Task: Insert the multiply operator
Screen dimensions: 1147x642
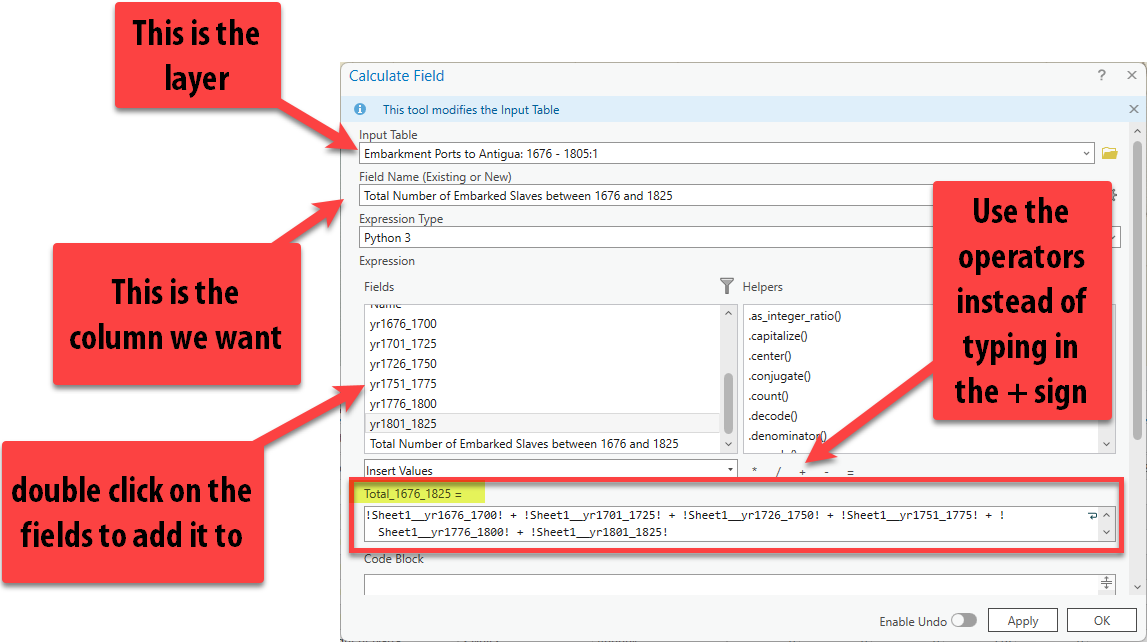Action: [754, 472]
